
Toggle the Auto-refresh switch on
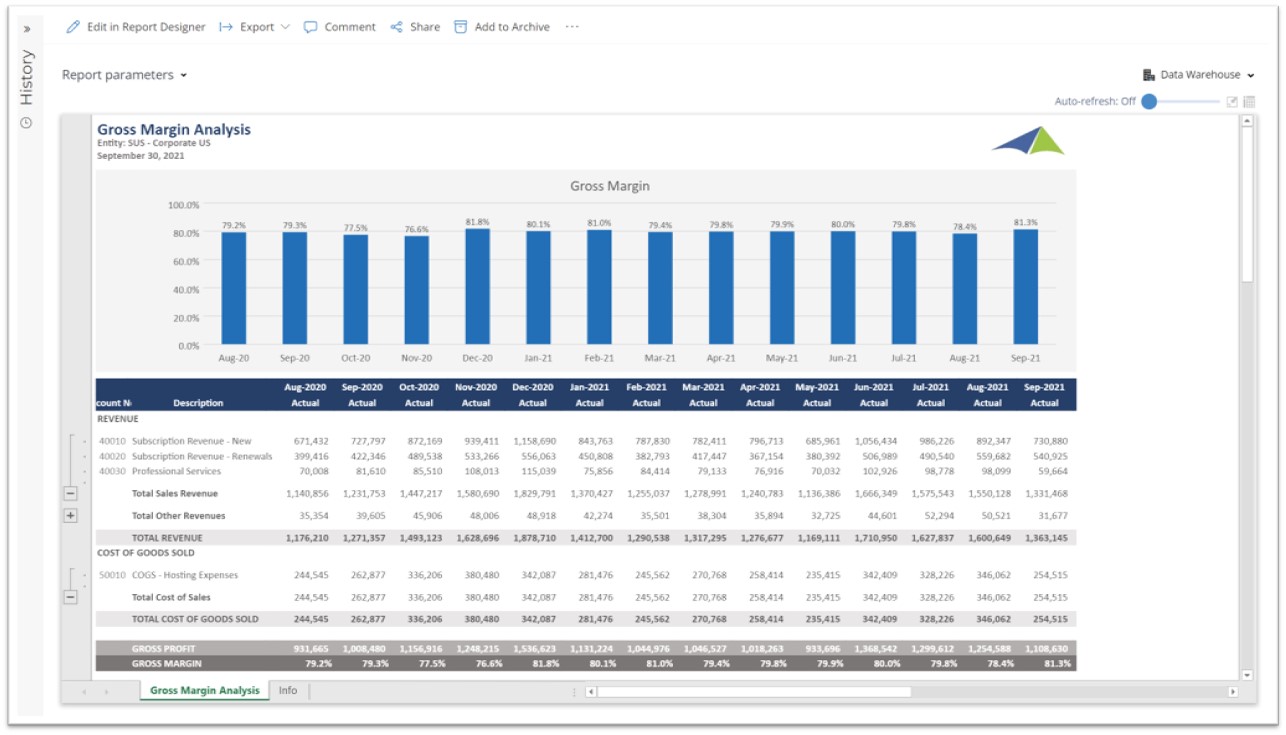tap(1150, 101)
